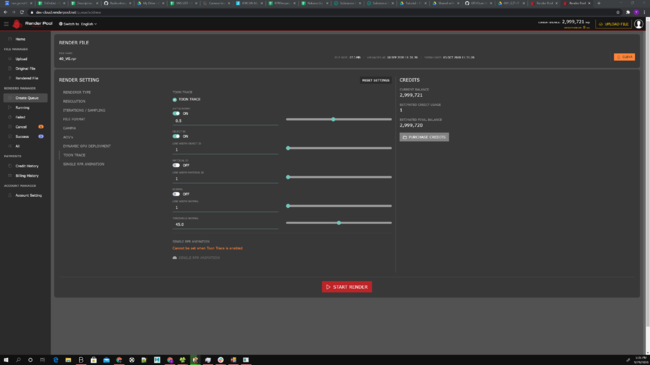Open Billing History in the sidebar
The width and height of the screenshot is (650, 365).
click(27, 176)
